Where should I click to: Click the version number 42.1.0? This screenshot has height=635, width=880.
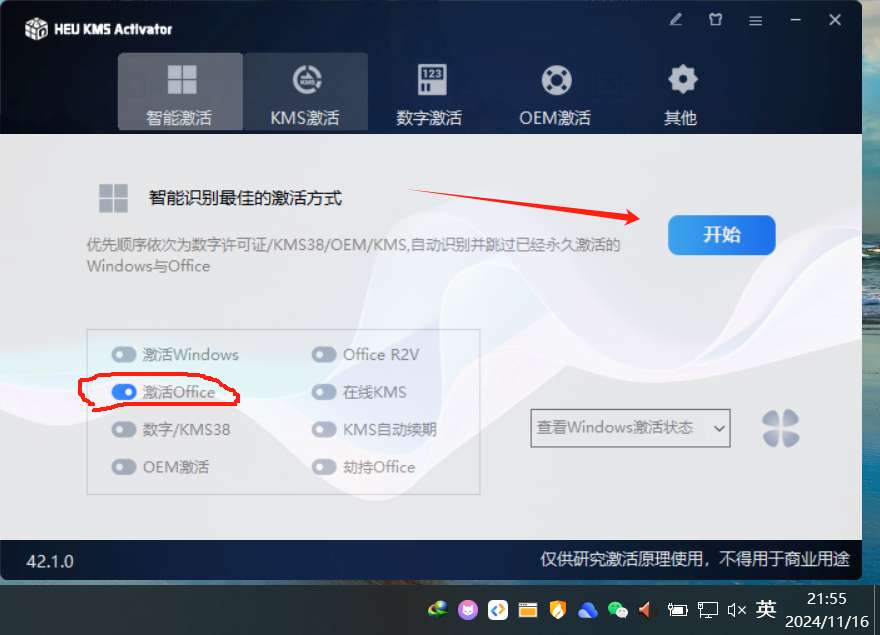(50, 561)
